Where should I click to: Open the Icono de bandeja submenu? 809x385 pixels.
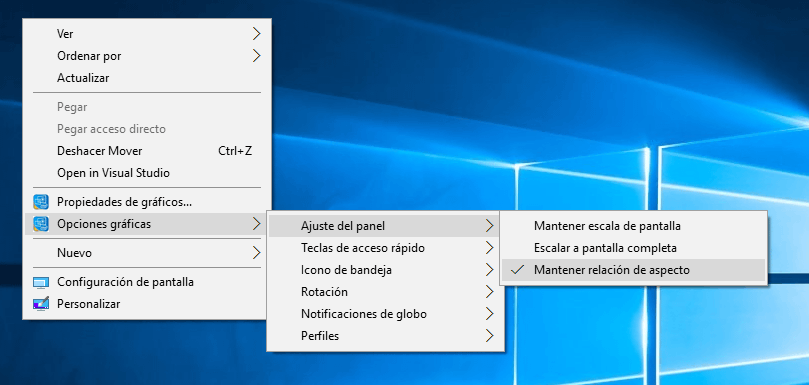click(384, 270)
